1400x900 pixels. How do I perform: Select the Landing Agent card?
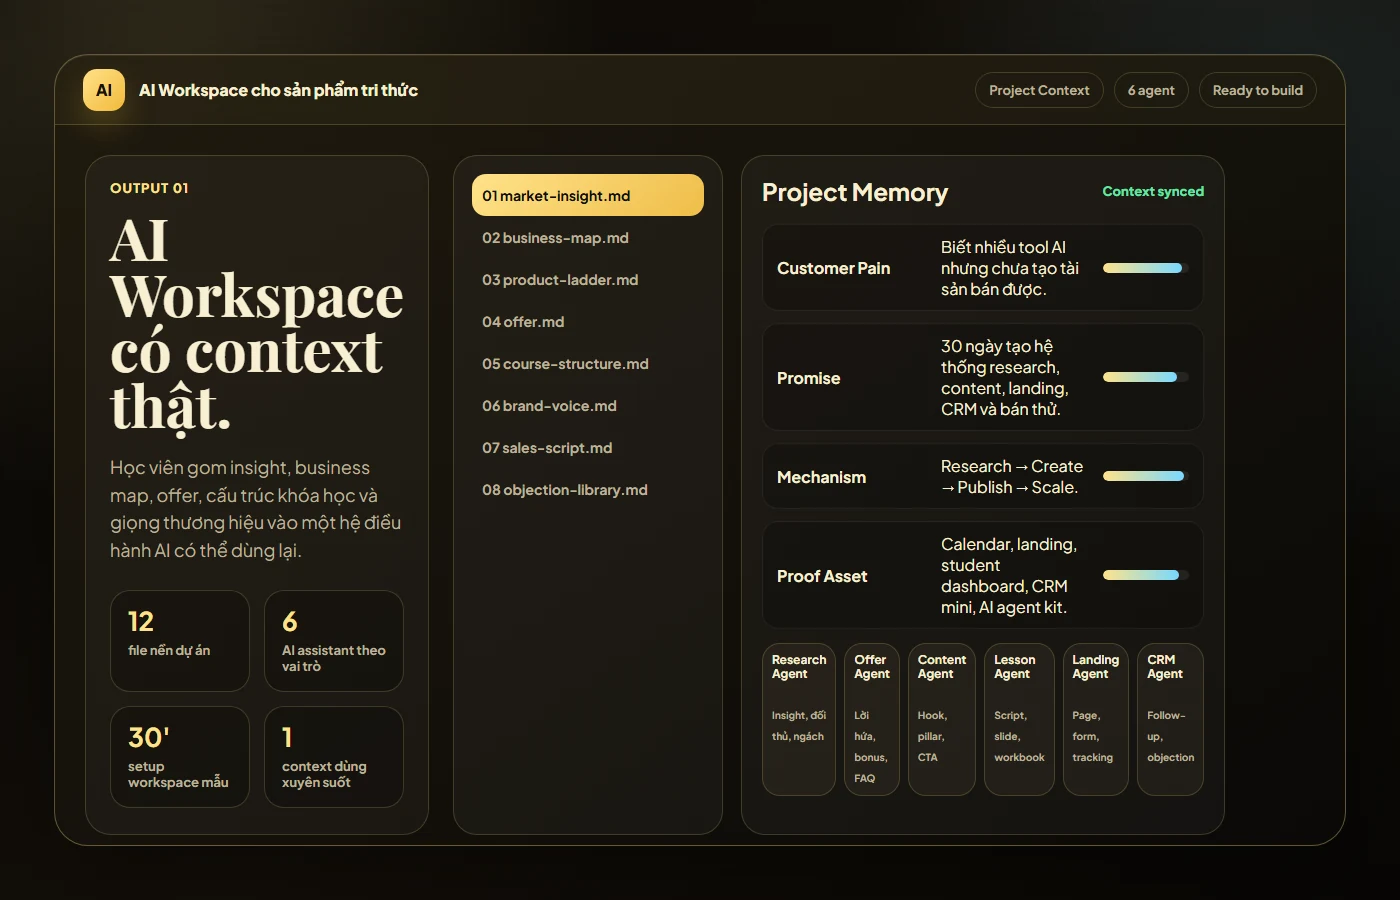pyautogui.click(x=1096, y=719)
